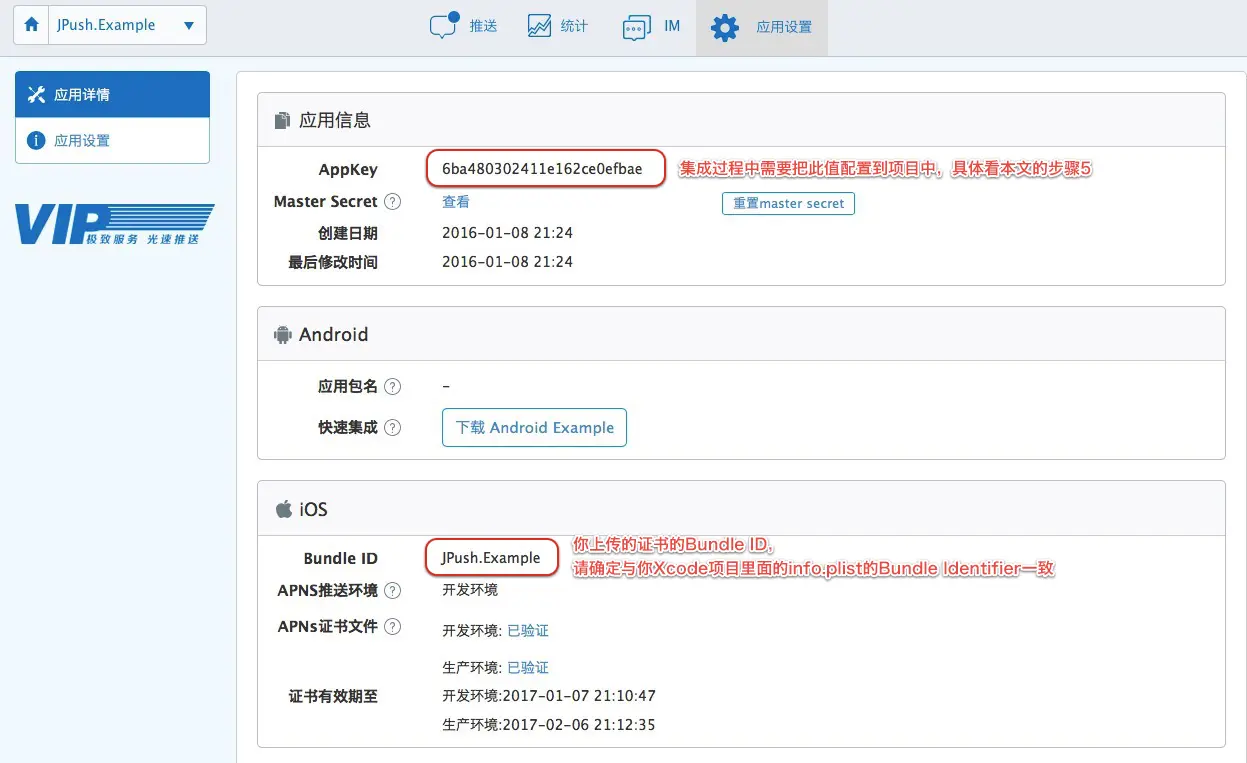
Task: Click the 应用信息 section heading text
Action: click(x=335, y=120)
